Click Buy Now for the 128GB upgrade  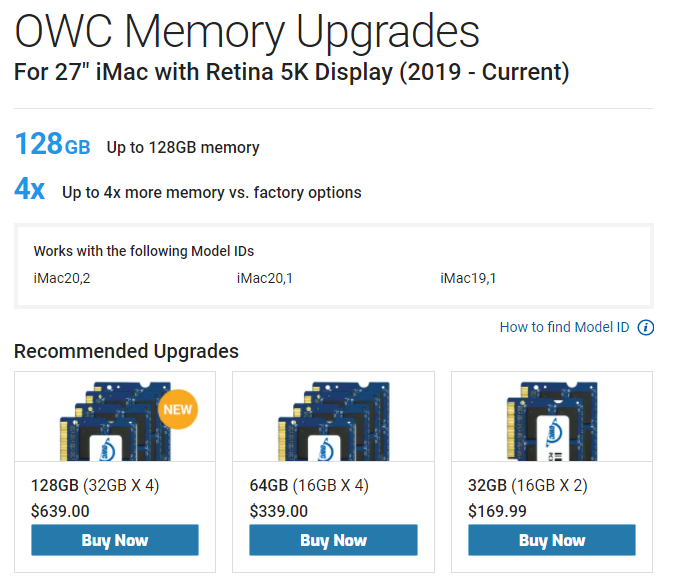click(115, 540)
